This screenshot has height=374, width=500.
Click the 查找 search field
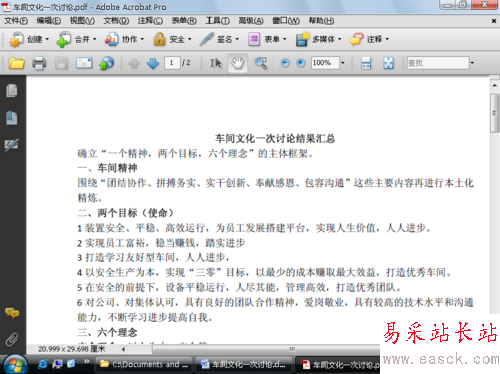tap(437, 63)
